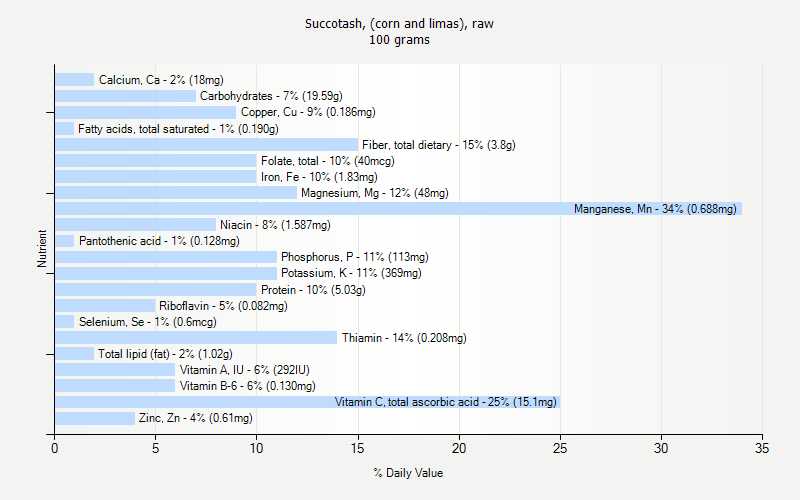800x500 pixels.
Task: Click the 'Vitamin A, IU - 6% (292IU)' label
Action: click(244, 370)
